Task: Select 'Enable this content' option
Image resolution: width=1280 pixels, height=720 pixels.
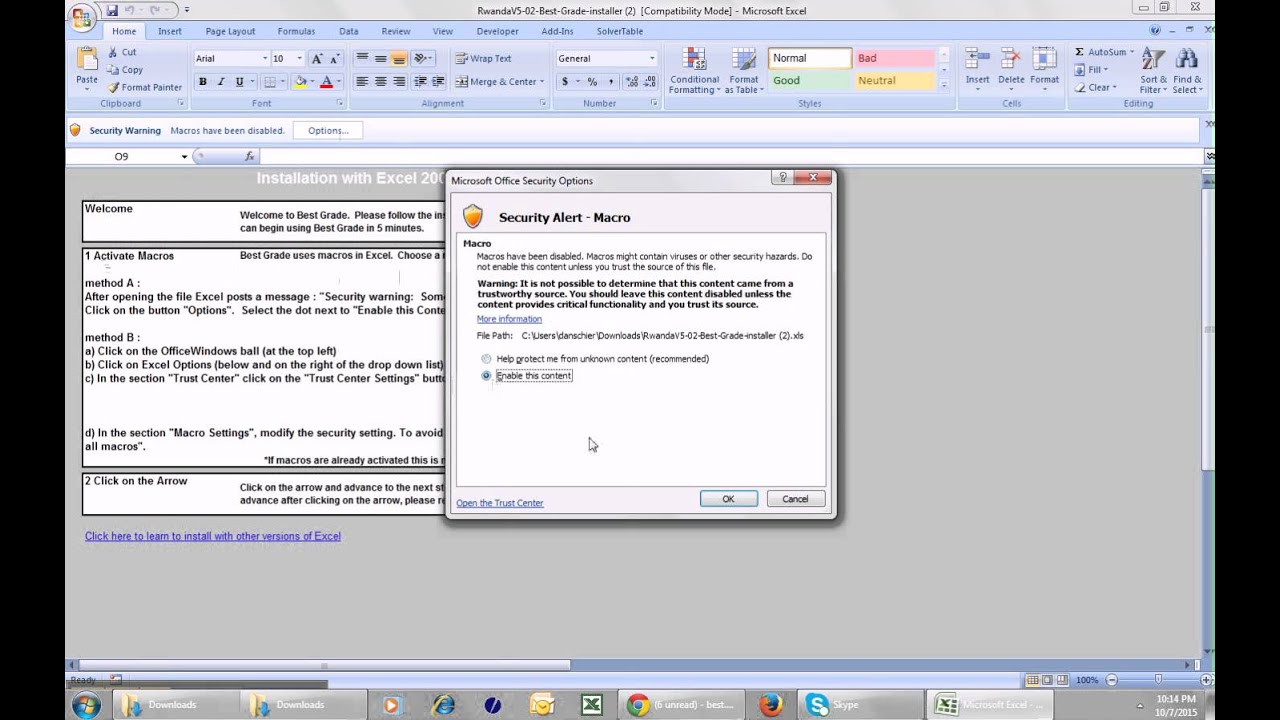Action: pyautogui.click(x=486, y=376)
